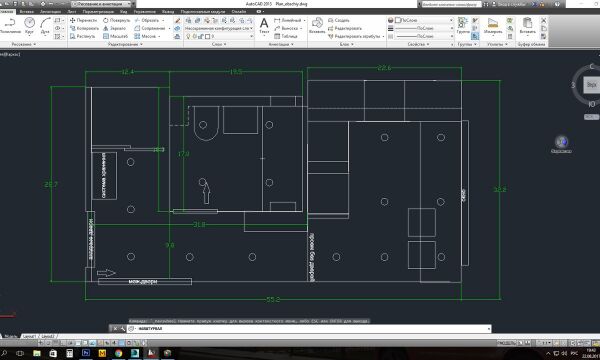The width and height of the screenshot is (600, 360).
Task: Expand the Слои panel title
Action: point(219,44)
